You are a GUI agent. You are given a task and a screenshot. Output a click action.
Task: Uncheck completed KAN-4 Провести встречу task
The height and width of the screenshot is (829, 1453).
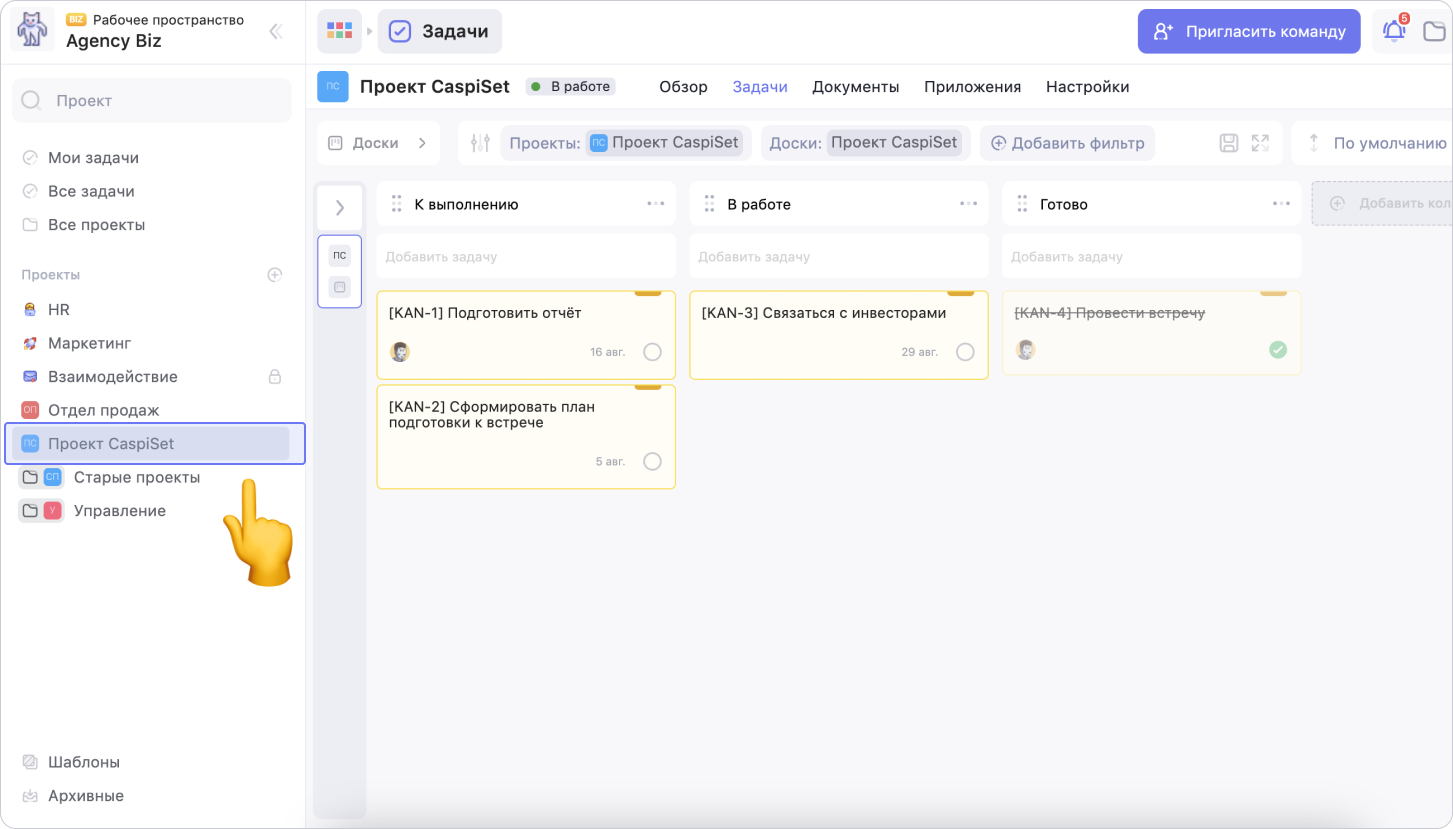point(1278,350)
